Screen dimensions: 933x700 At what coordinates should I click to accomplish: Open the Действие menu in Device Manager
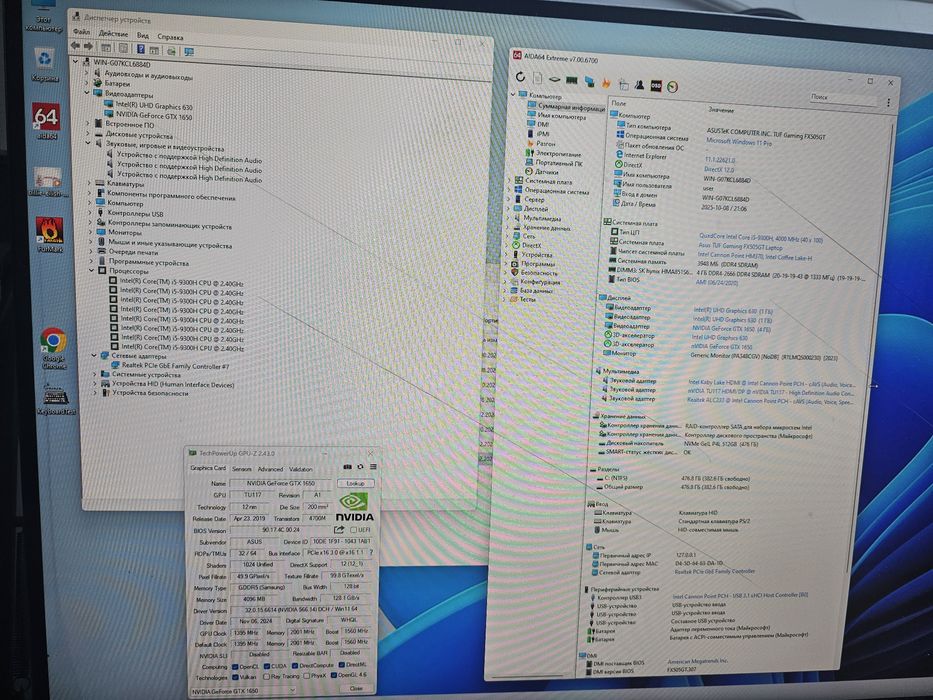coord(113,34)
